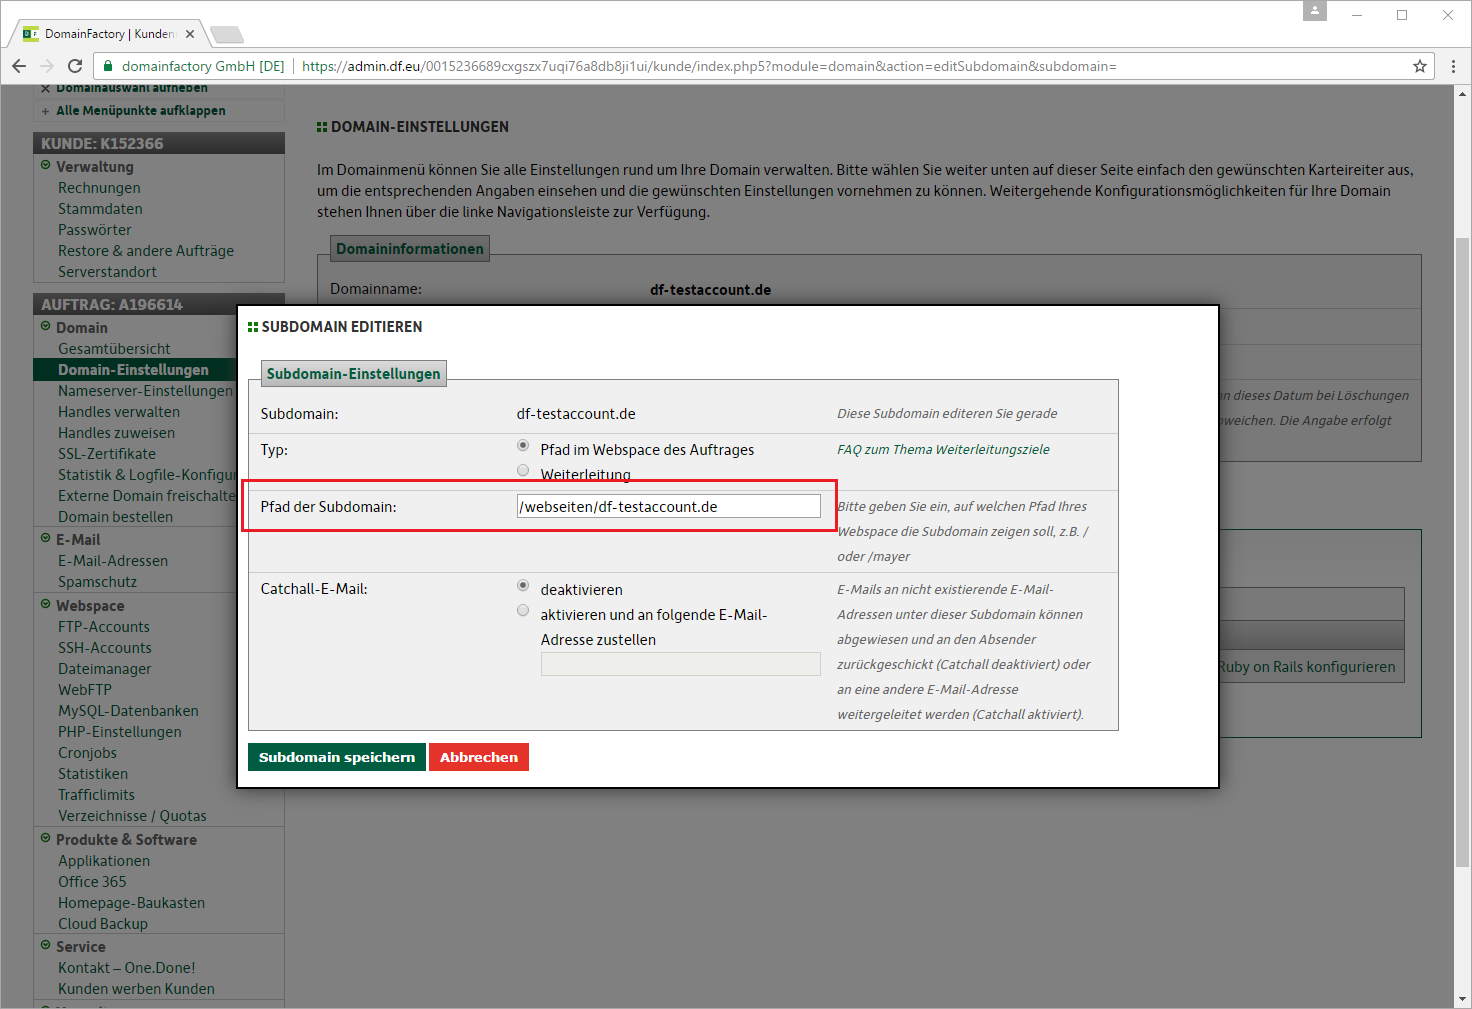The image size is (1472, 1009).
Task: Open the Subdomain-Einstellungen tab
Action: click(353, 374)
